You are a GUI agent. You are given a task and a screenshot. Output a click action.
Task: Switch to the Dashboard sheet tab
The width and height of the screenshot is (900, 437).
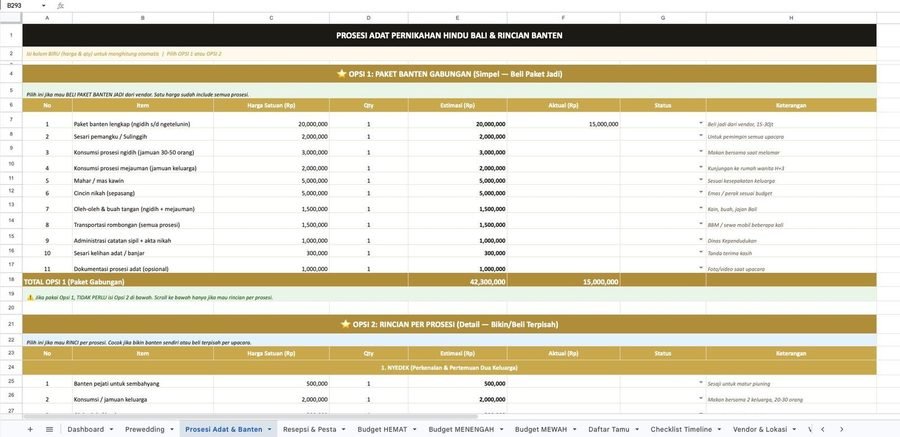tap(86, 430)
